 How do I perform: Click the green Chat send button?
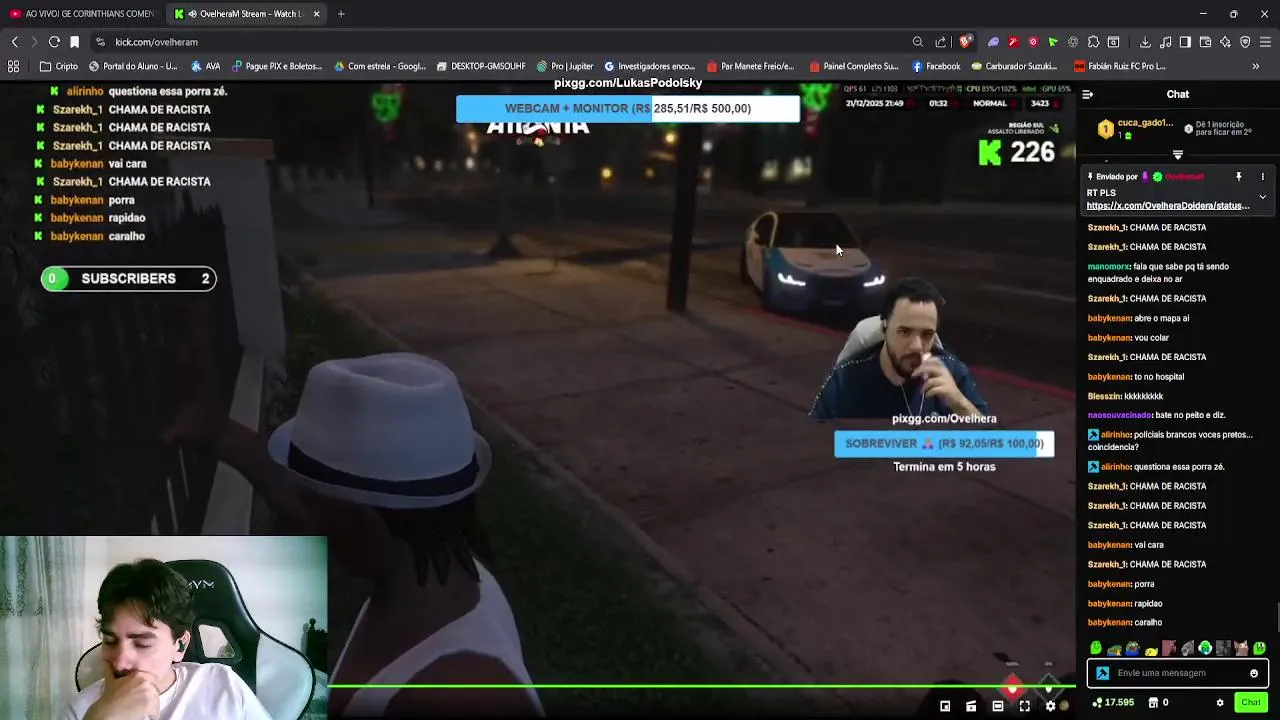[x=1251, y=703]
